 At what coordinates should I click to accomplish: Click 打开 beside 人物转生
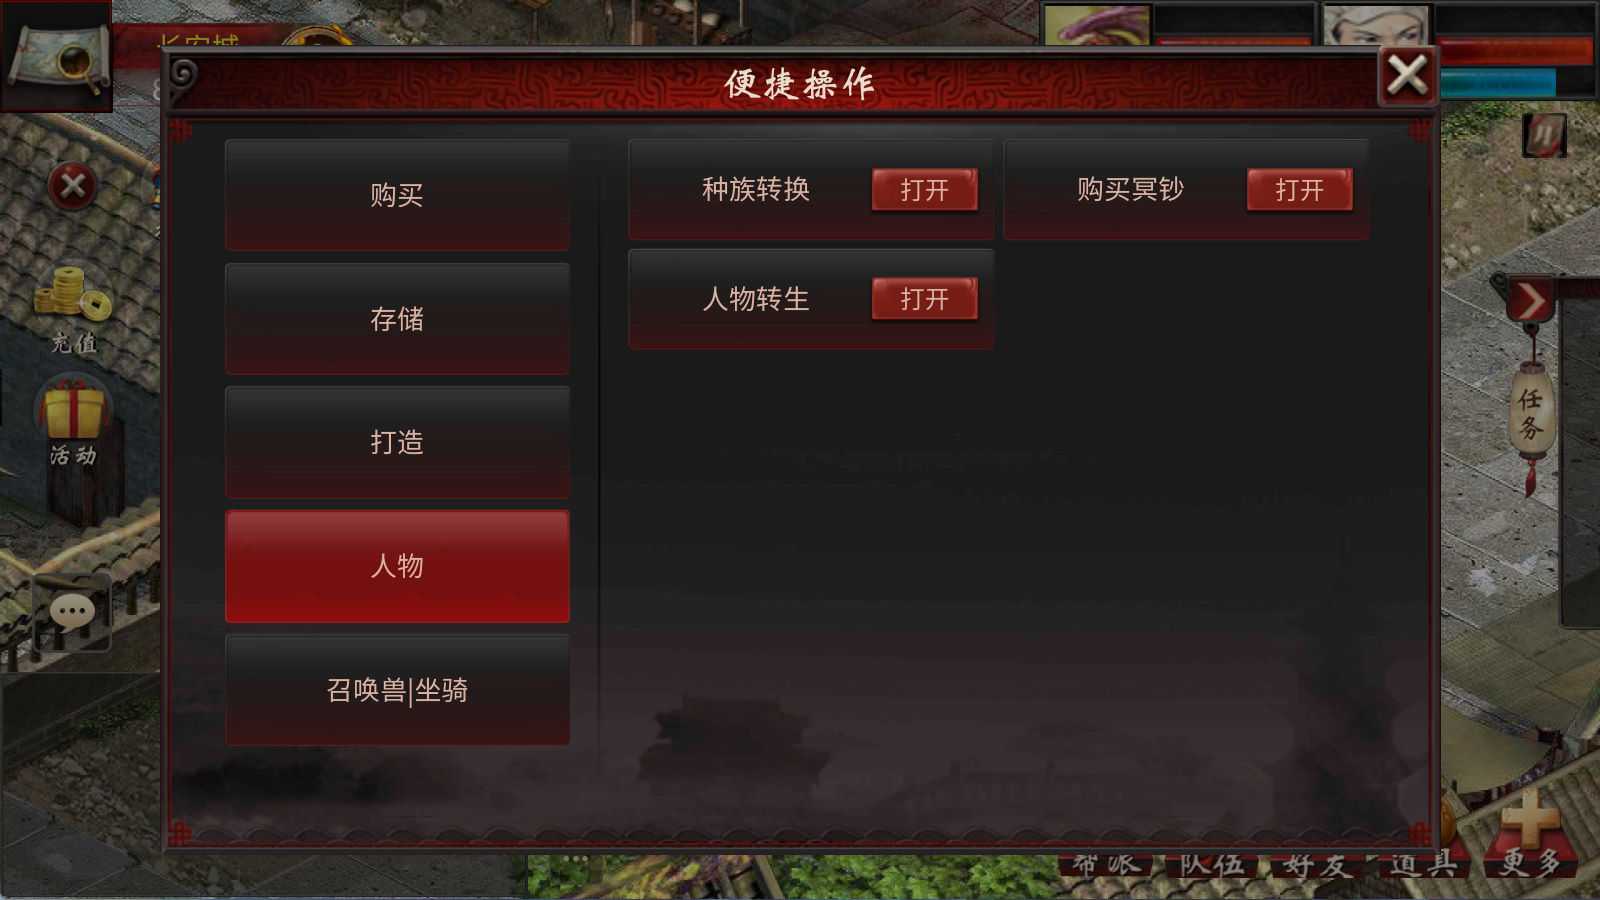click(924, 299)
